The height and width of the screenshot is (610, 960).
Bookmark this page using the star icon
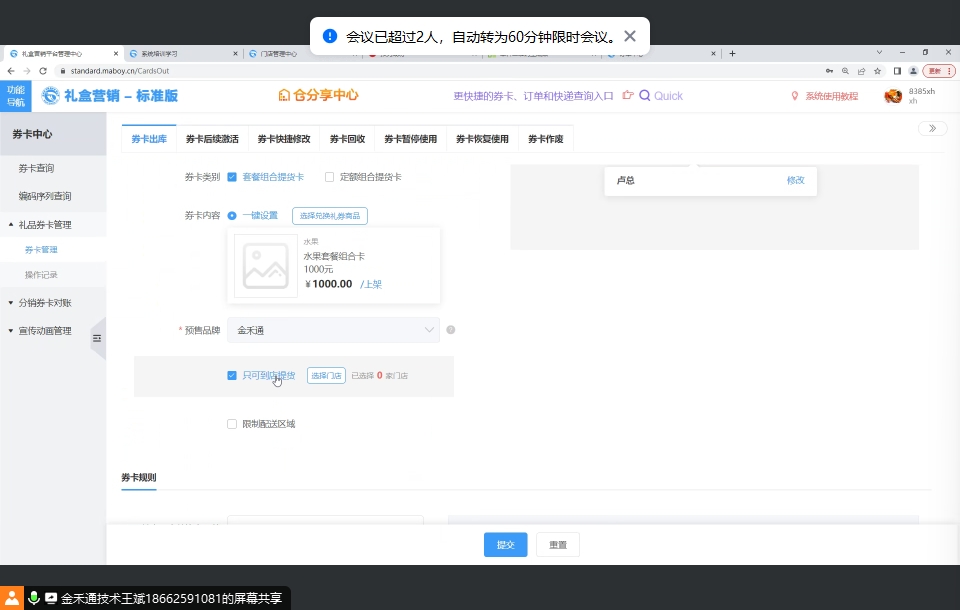pyautogui.click(x=877, y=71)
